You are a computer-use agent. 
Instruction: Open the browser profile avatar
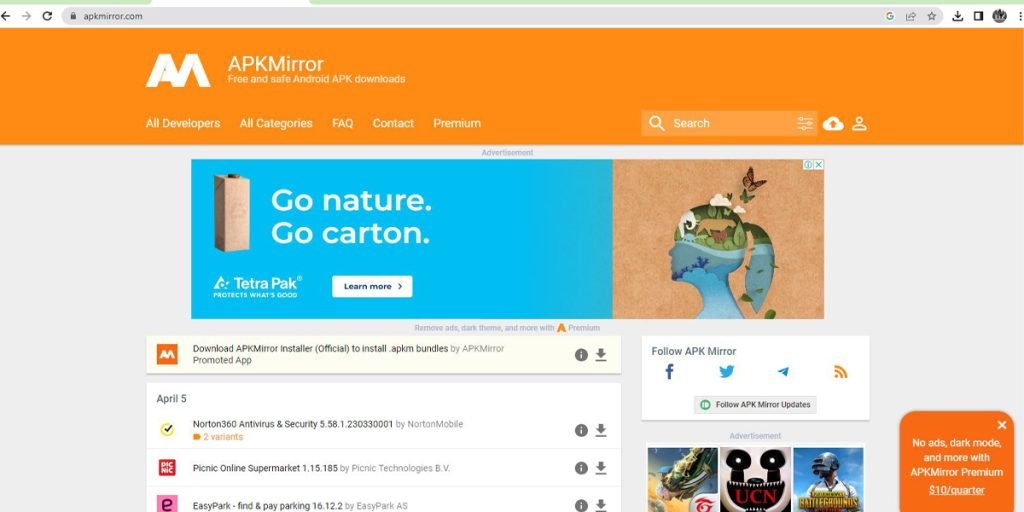999,16
